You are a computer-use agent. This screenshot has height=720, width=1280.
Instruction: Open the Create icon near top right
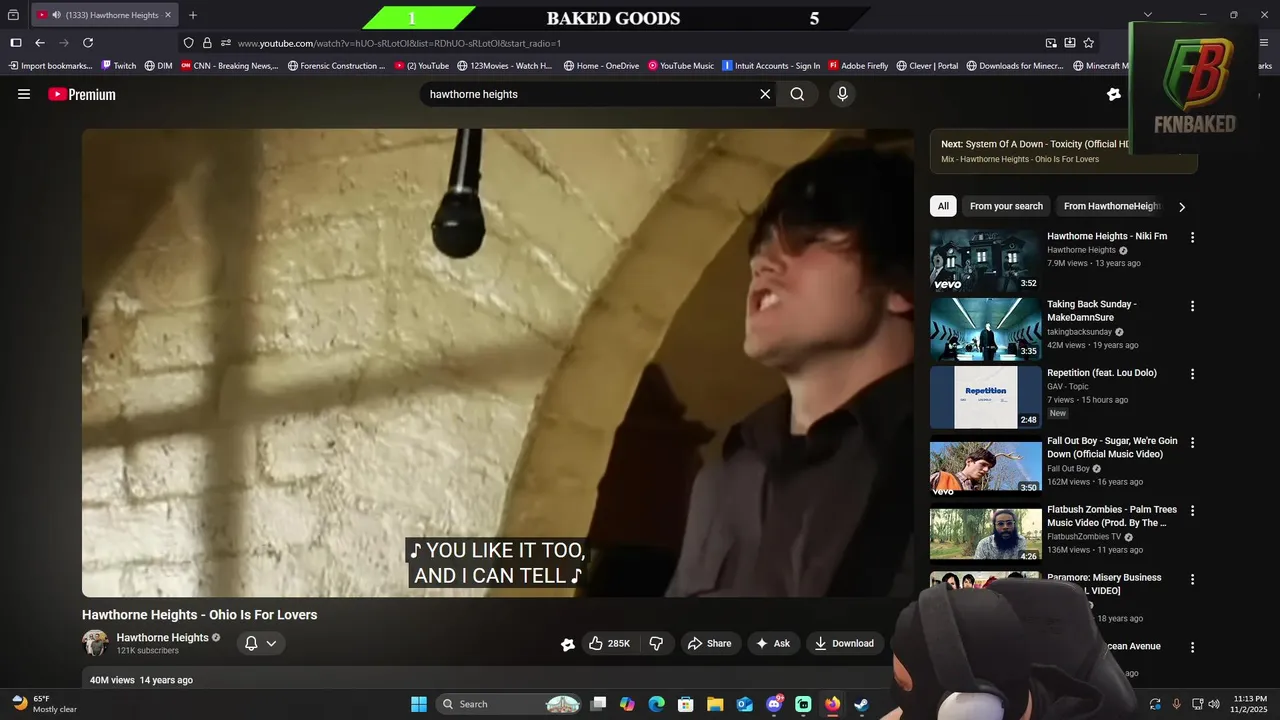coord(1114,94)
